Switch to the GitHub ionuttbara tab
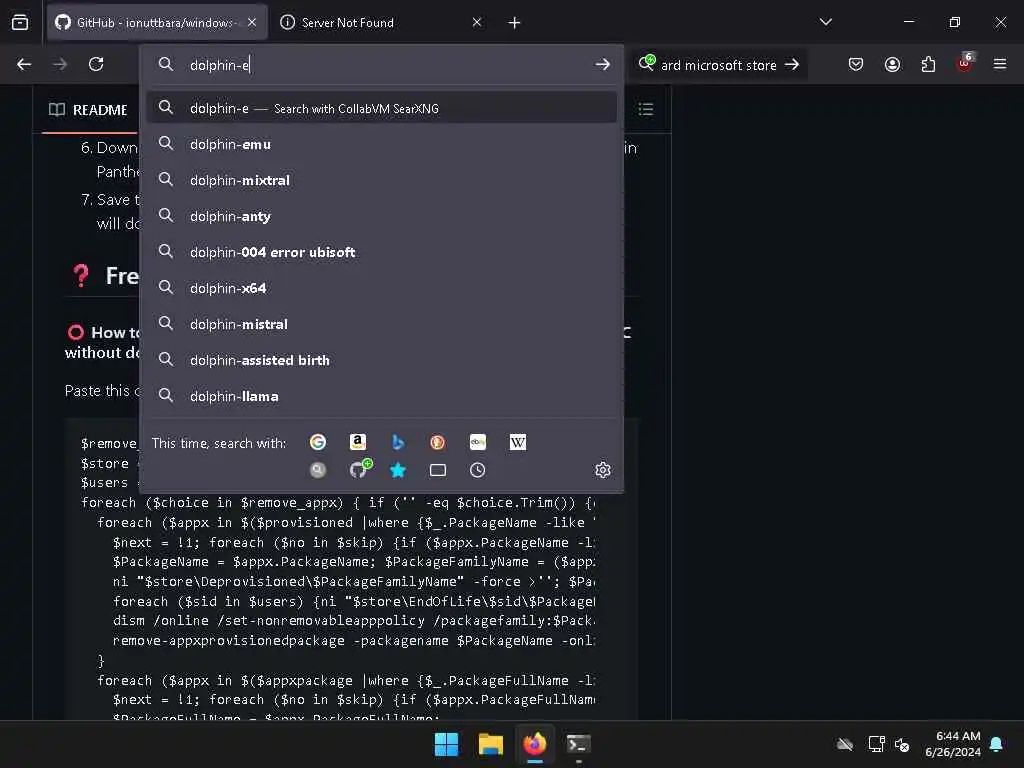 [x=157, y=22]
